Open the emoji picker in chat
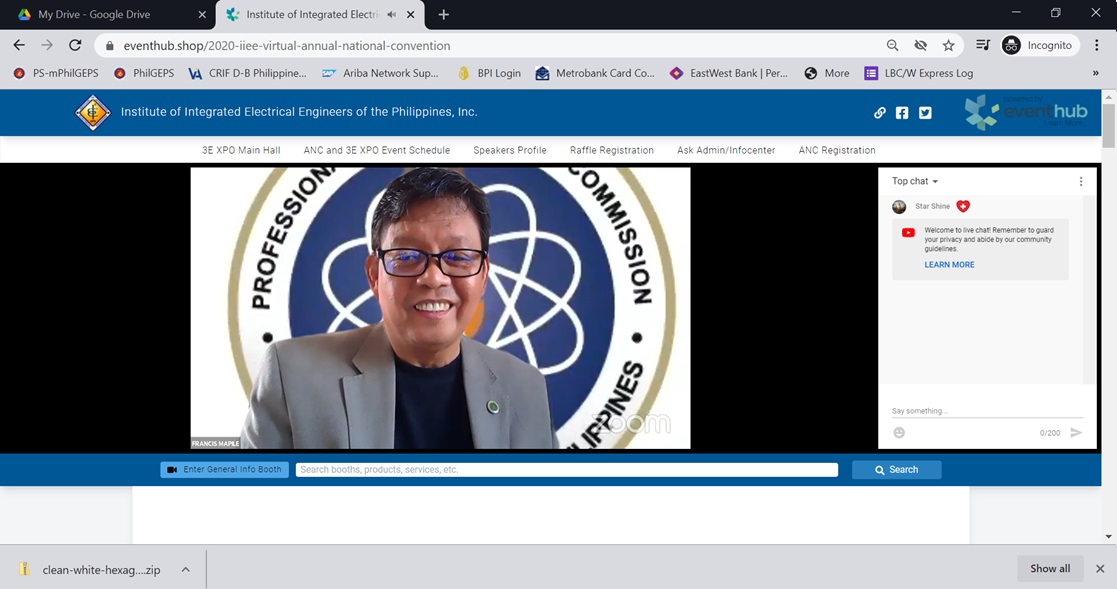Image resolution: width=1117 pixels, height=589 pixels. (899, 433)
